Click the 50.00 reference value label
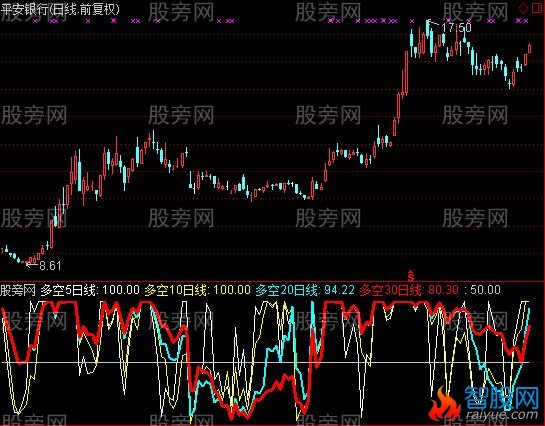Viewport: 545px width, 426px height. point(486,290)
